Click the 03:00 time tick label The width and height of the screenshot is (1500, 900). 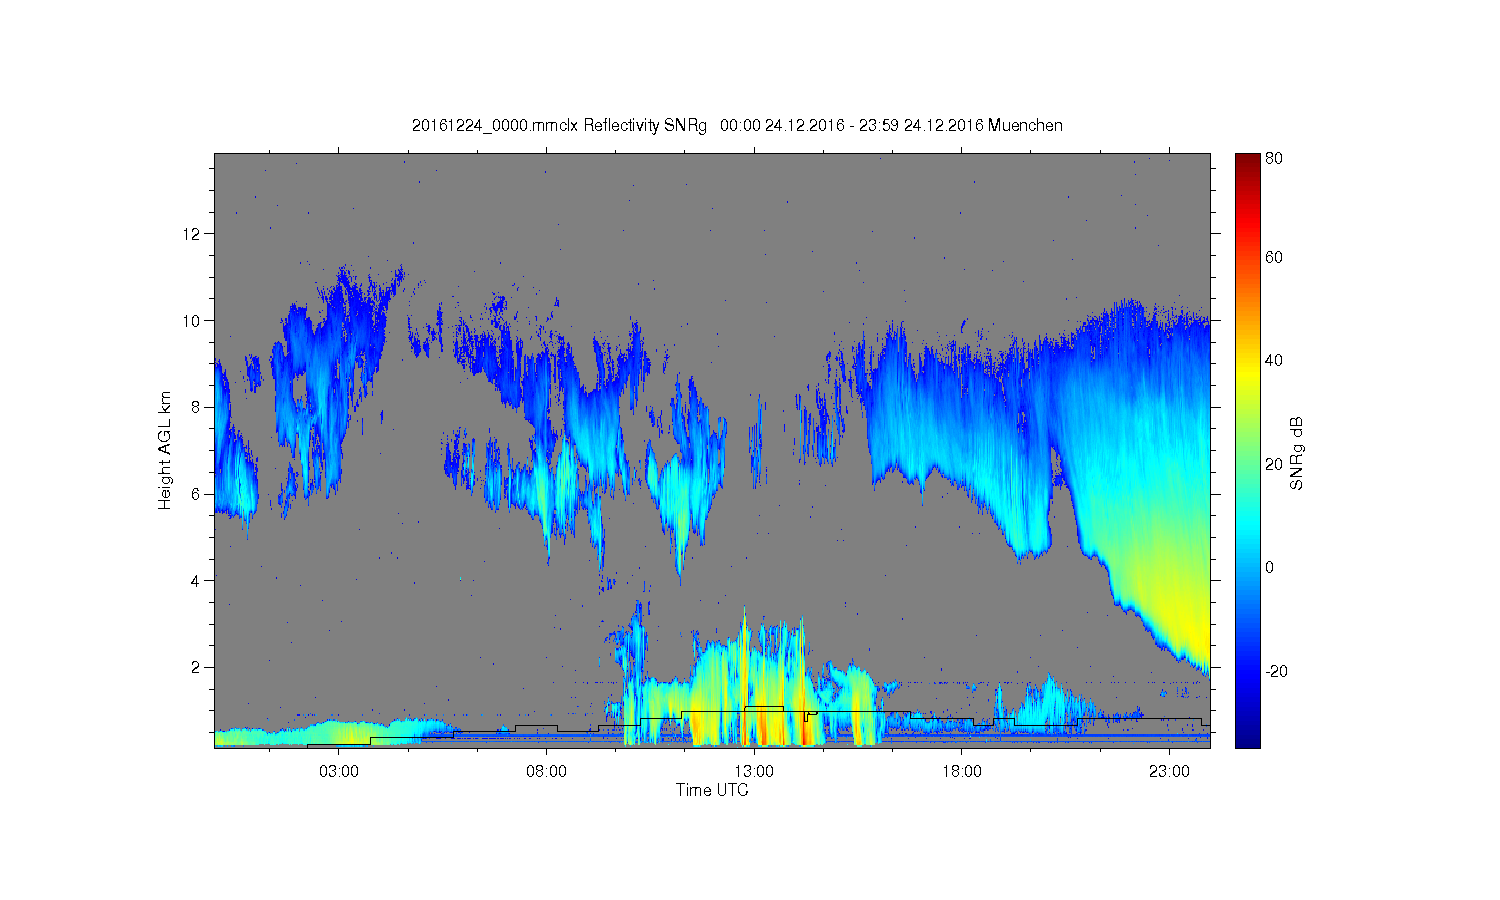pyautogui.click(x=339, y=772)
